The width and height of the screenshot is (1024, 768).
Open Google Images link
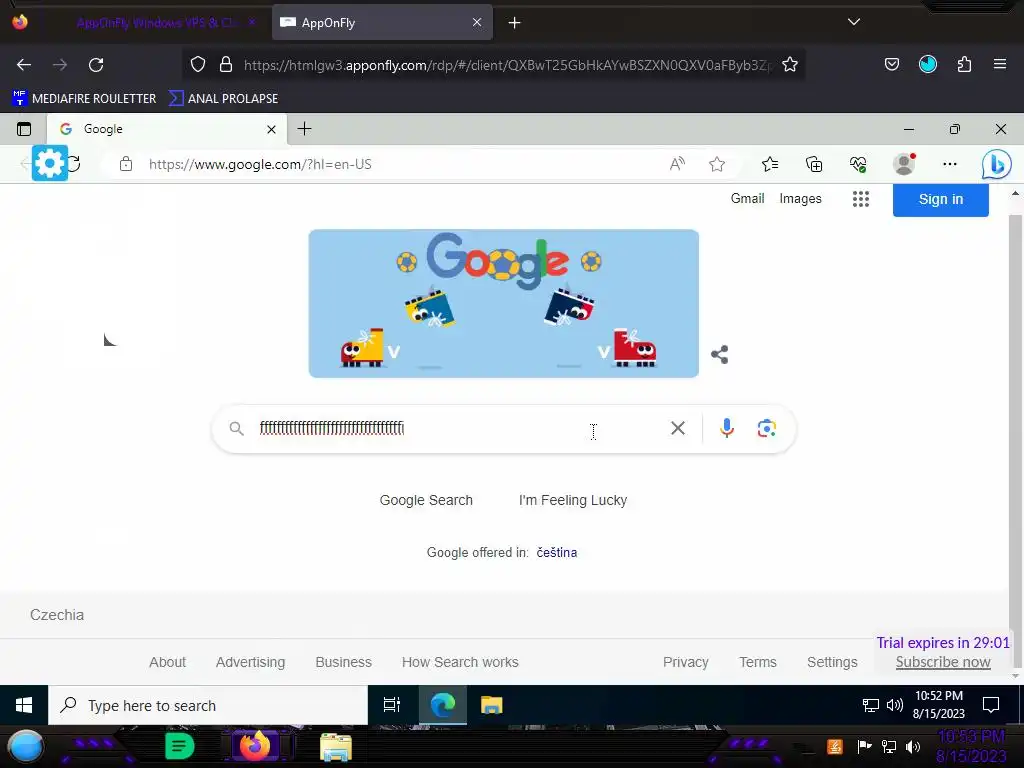(x=800, y=199)
